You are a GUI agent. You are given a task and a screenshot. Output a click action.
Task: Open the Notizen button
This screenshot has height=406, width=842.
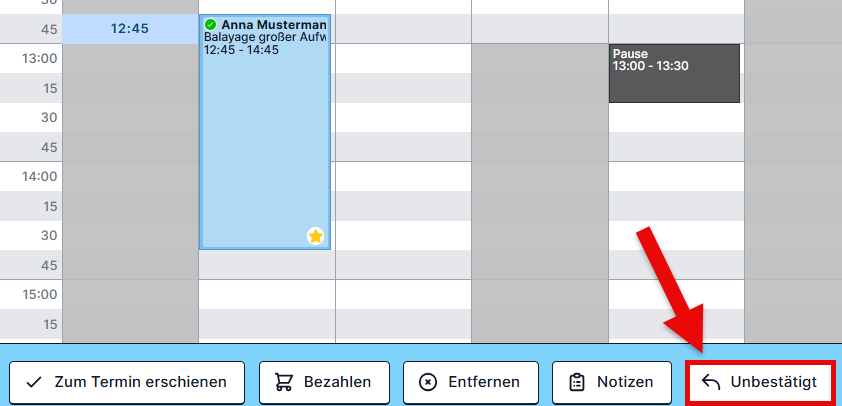[610, 382]
